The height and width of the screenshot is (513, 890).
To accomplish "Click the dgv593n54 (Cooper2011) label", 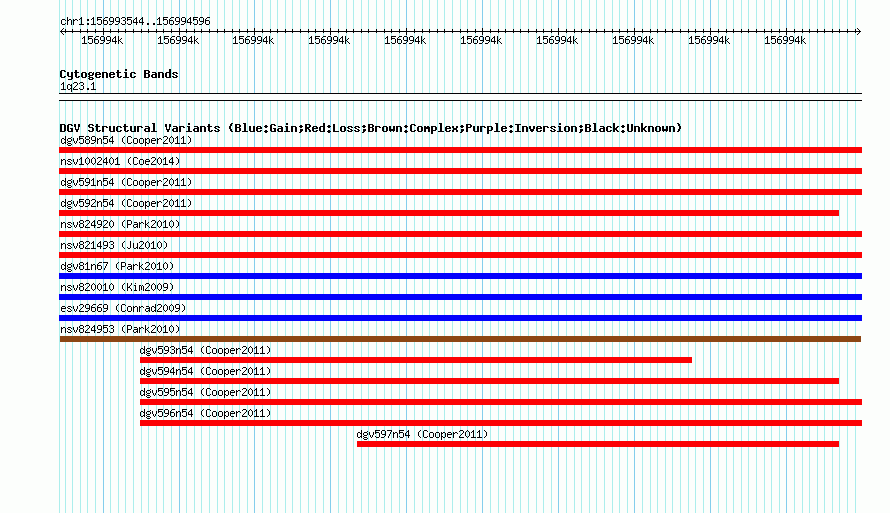I will [x=205, y=350].
